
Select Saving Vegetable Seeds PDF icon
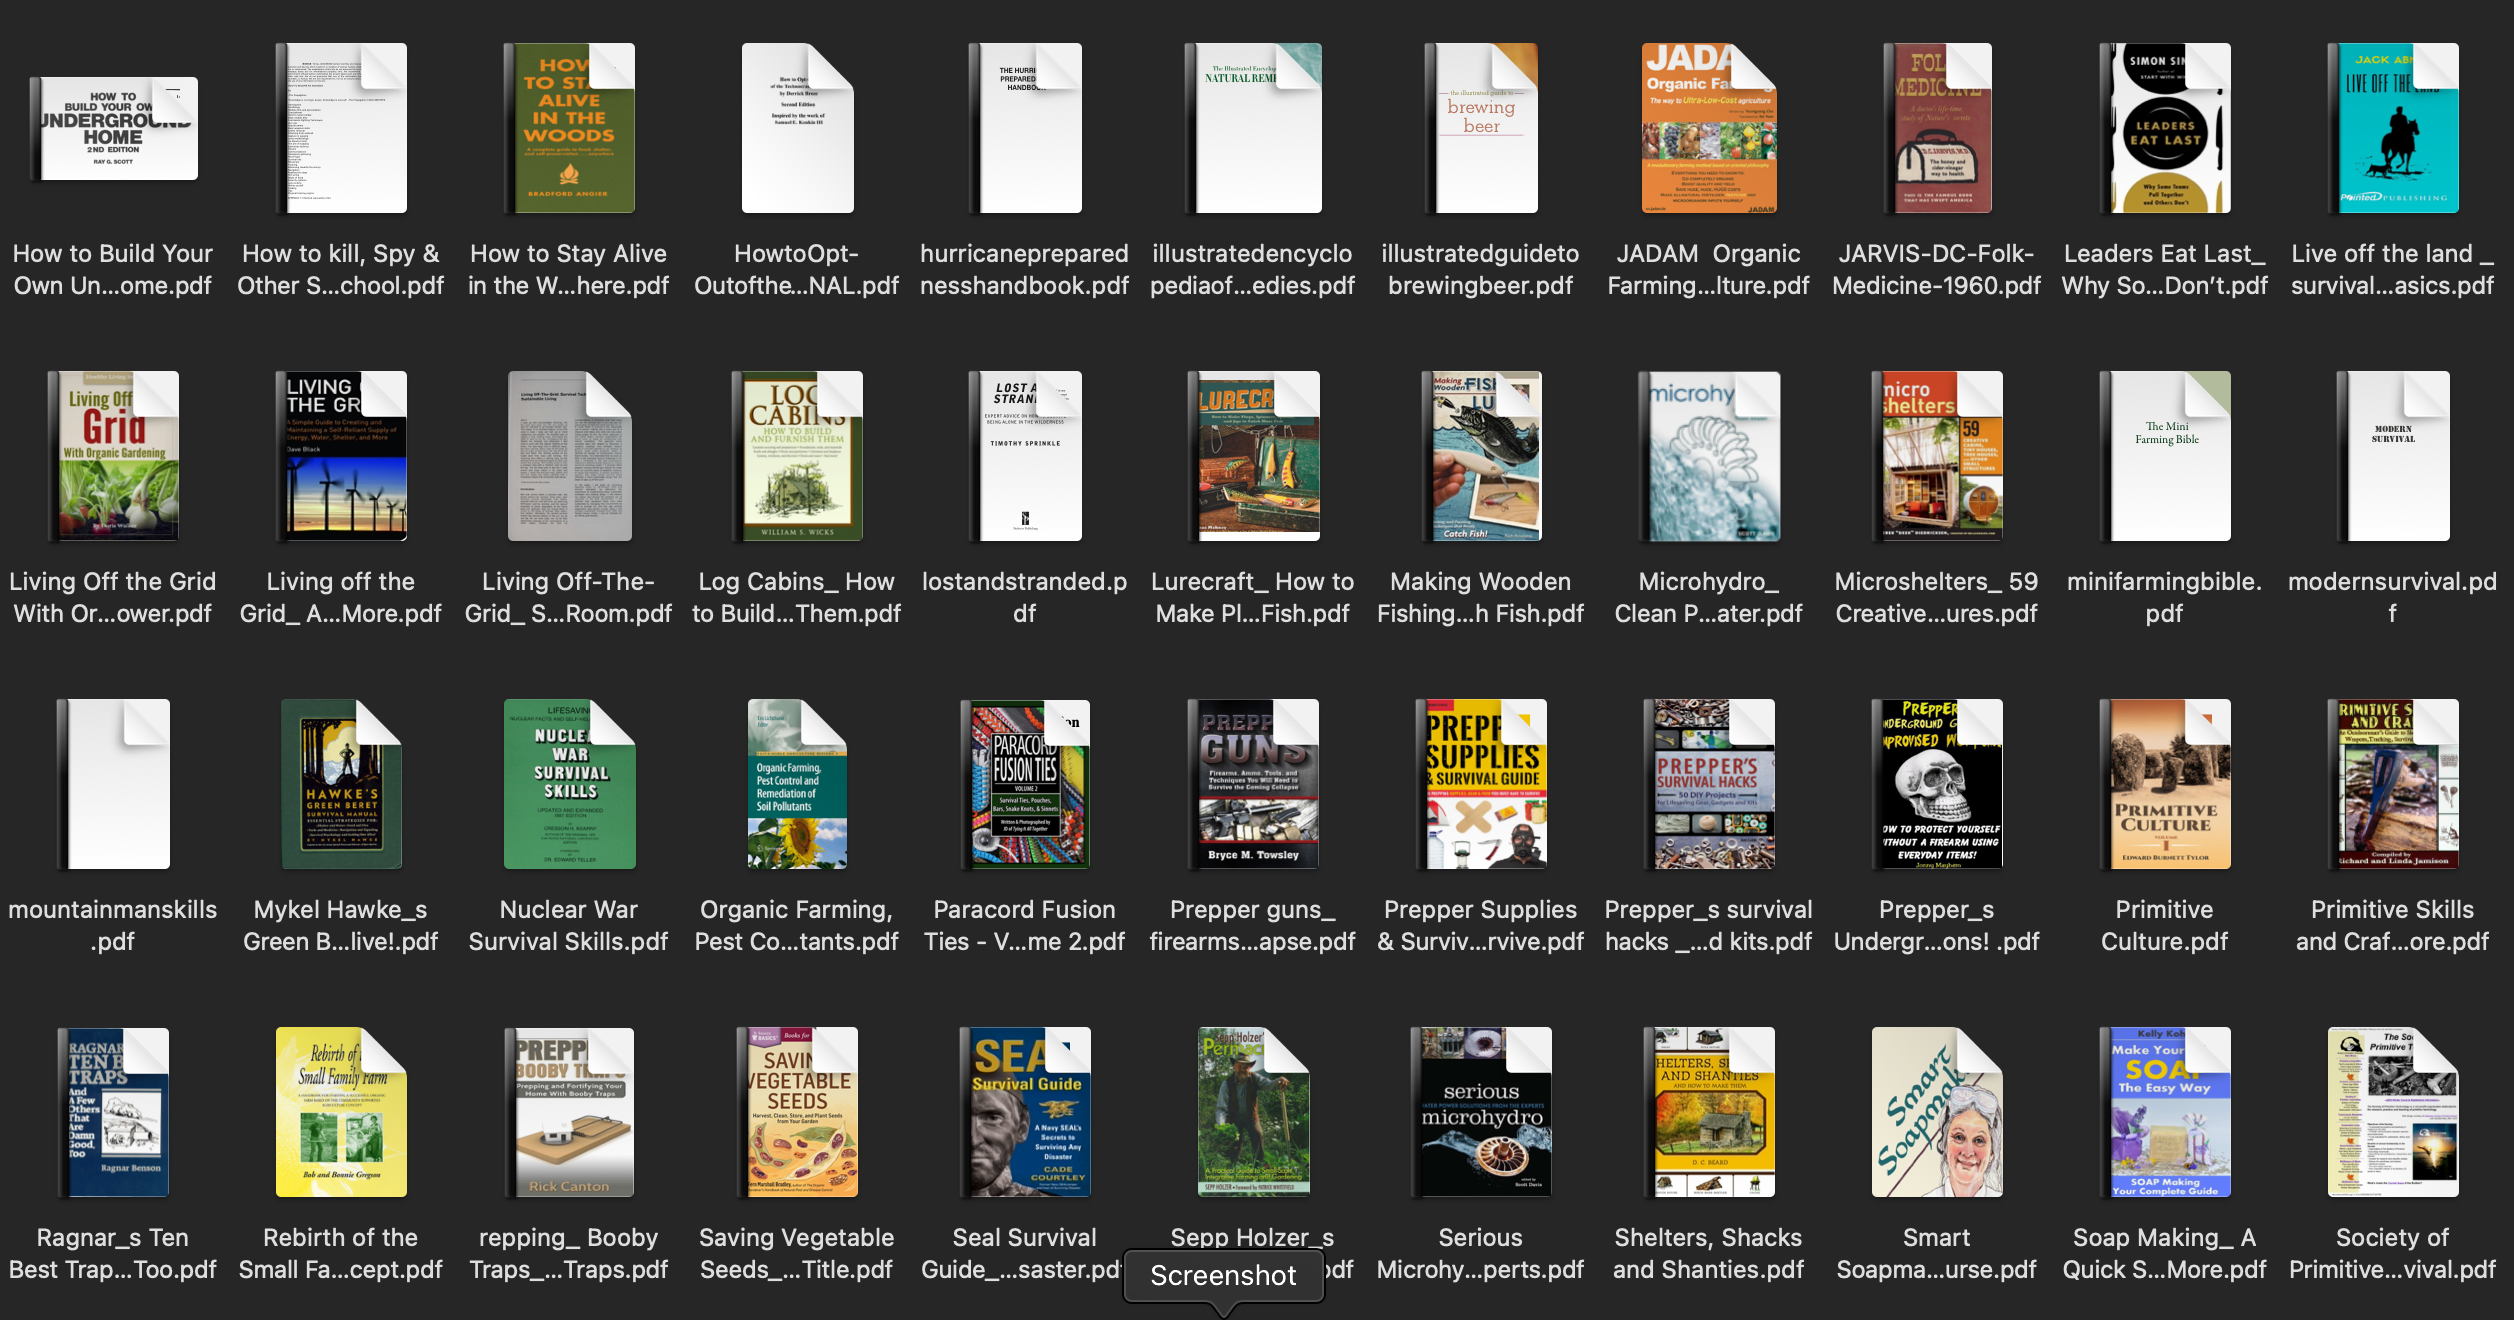(797, 1112)
